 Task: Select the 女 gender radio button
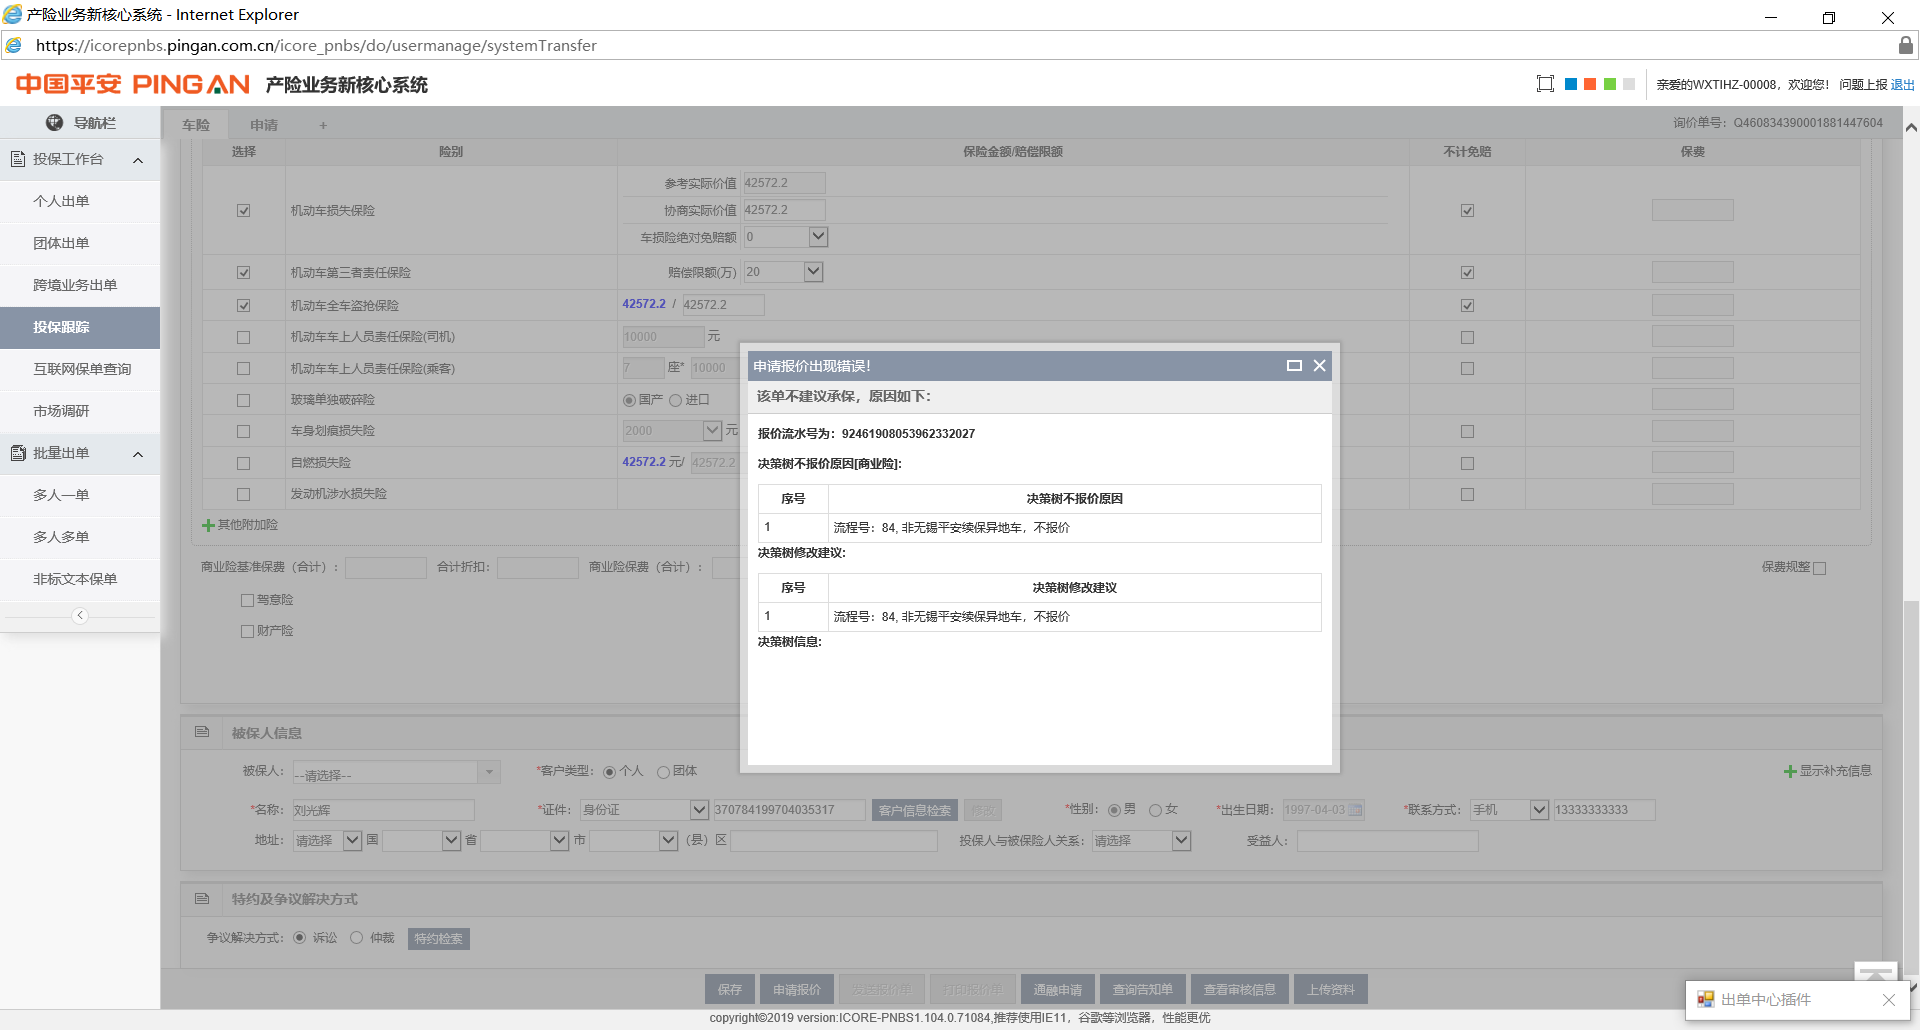(x=1155, y=810)
